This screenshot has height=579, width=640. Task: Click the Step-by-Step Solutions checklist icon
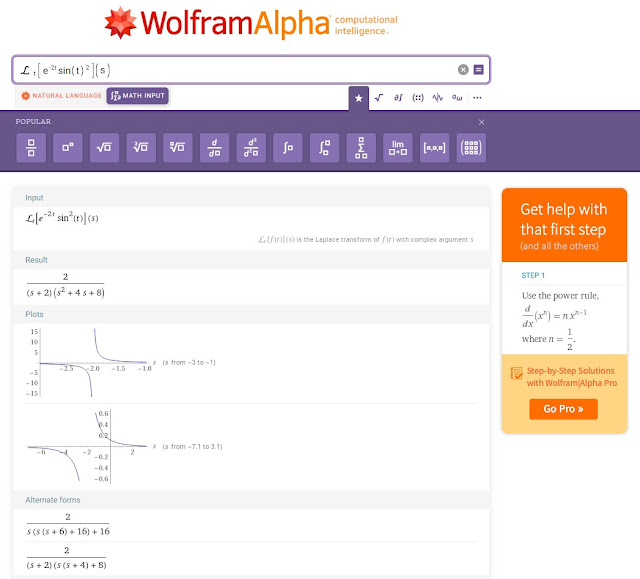click(516, 373)
